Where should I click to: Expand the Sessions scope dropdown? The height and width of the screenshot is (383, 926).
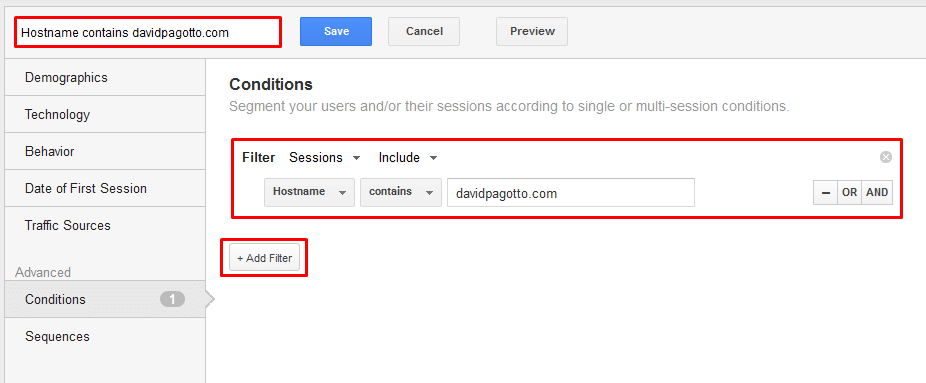[x=324, y=158]
